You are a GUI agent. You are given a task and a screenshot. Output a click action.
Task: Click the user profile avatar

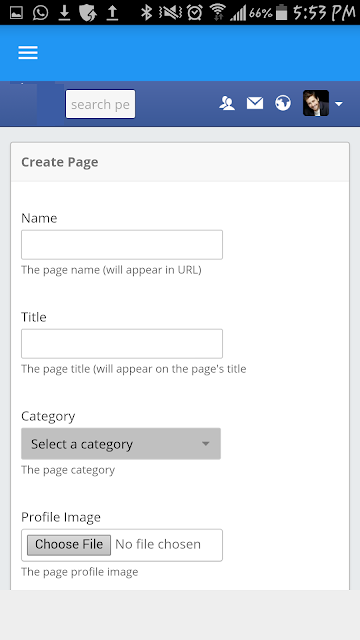316,103
